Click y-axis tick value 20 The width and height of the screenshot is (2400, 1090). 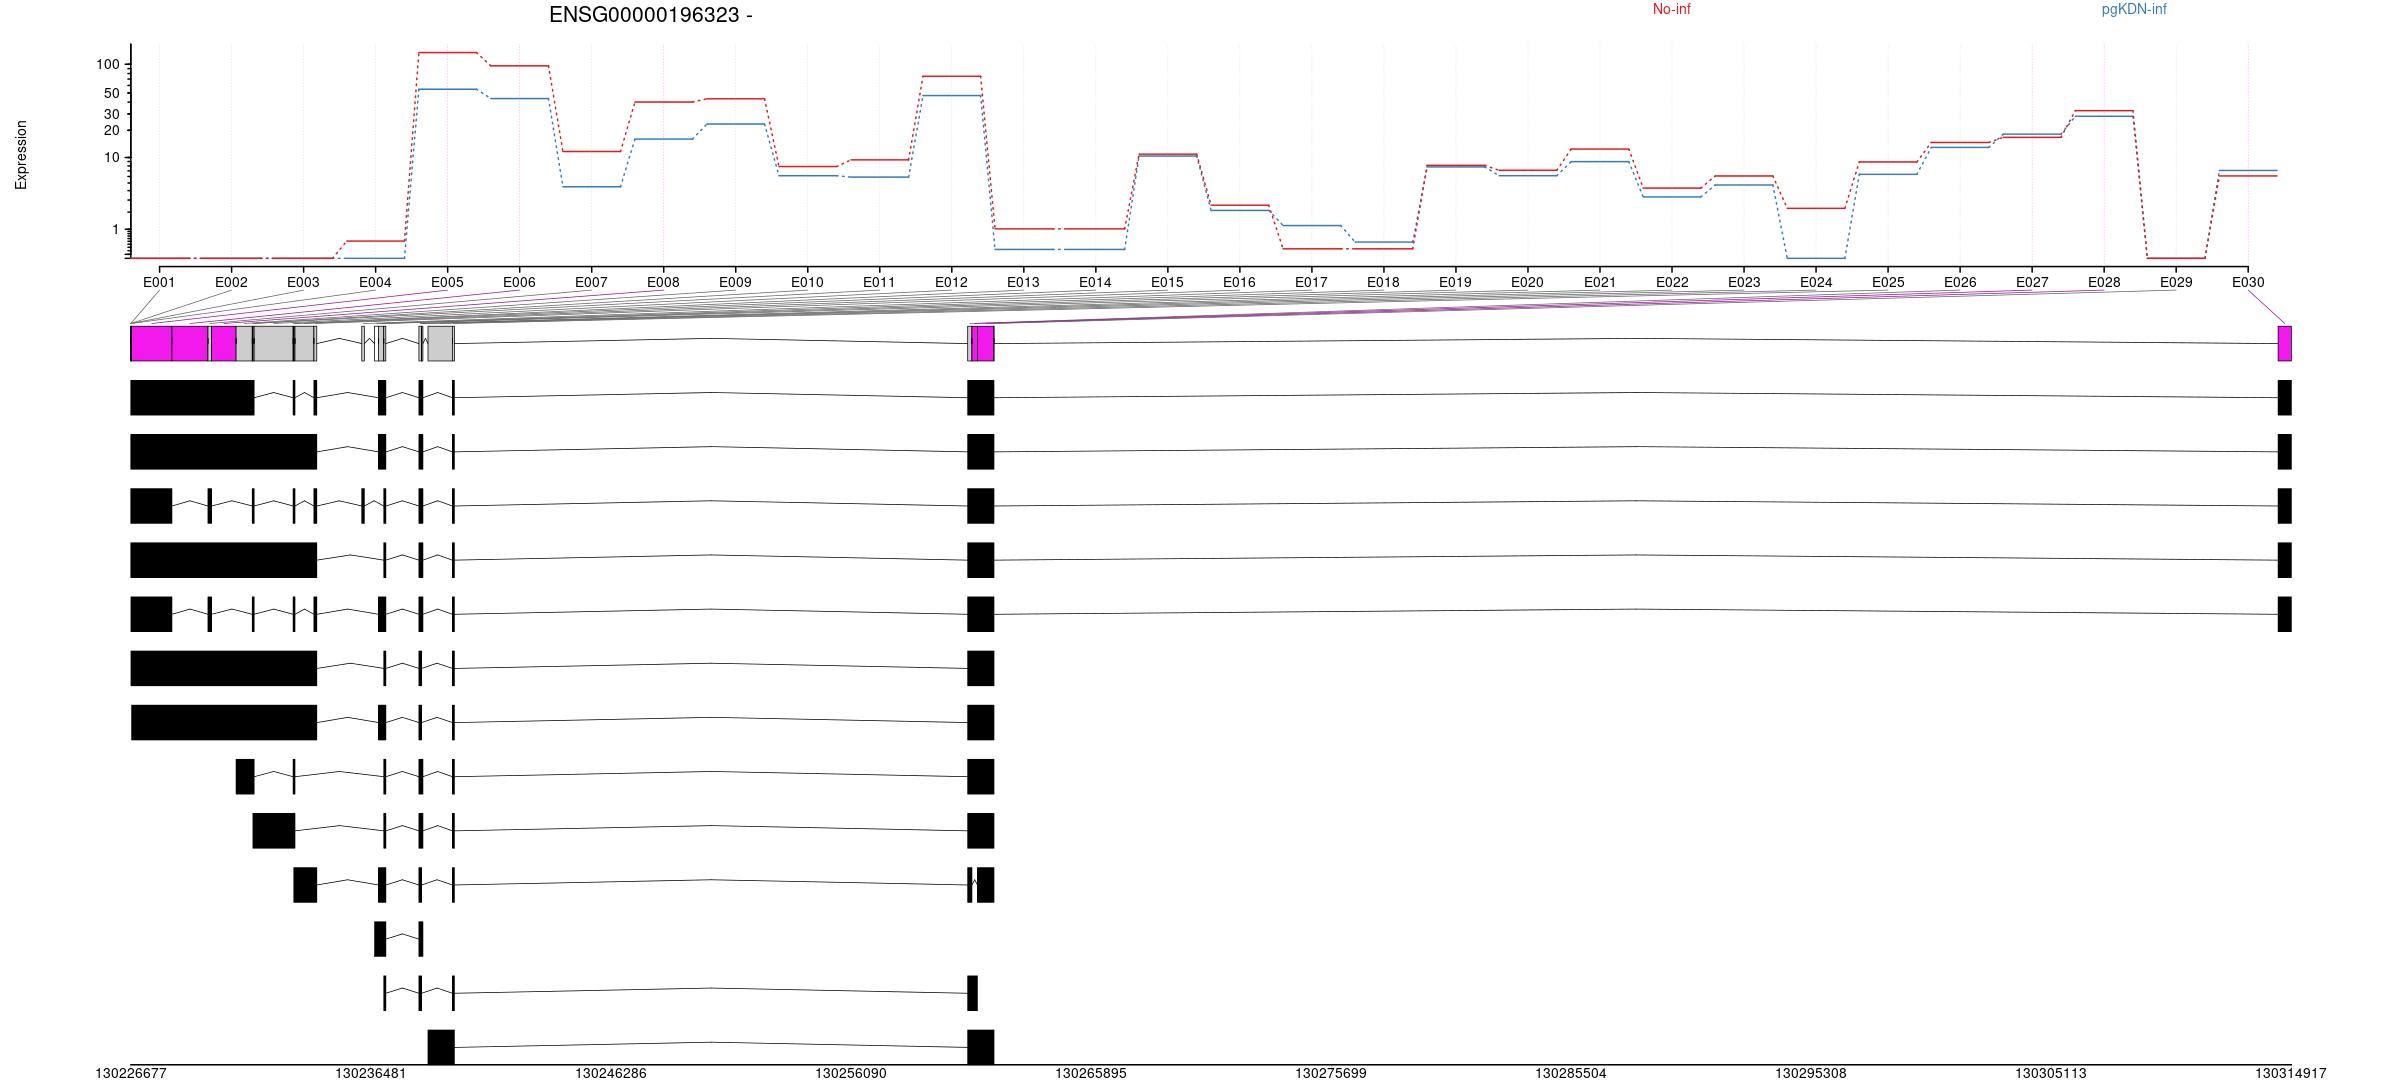tap(112, 130)
